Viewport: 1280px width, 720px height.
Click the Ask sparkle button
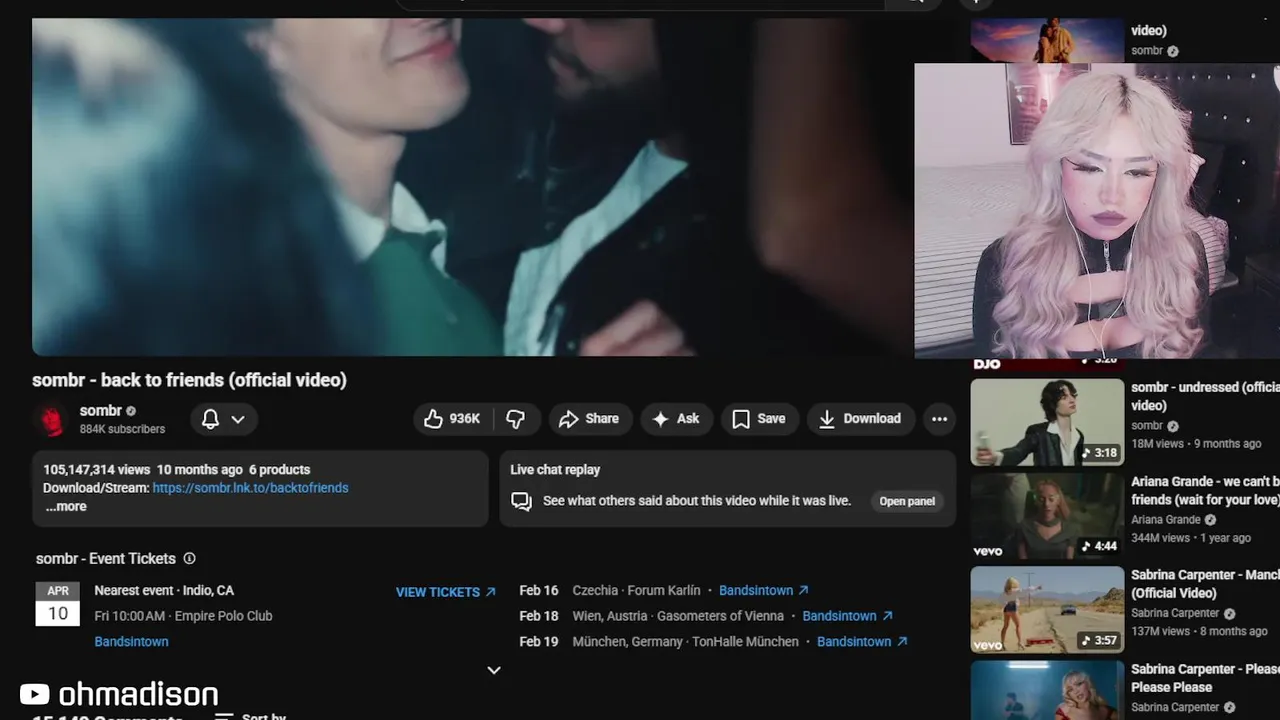coord(676,419)
